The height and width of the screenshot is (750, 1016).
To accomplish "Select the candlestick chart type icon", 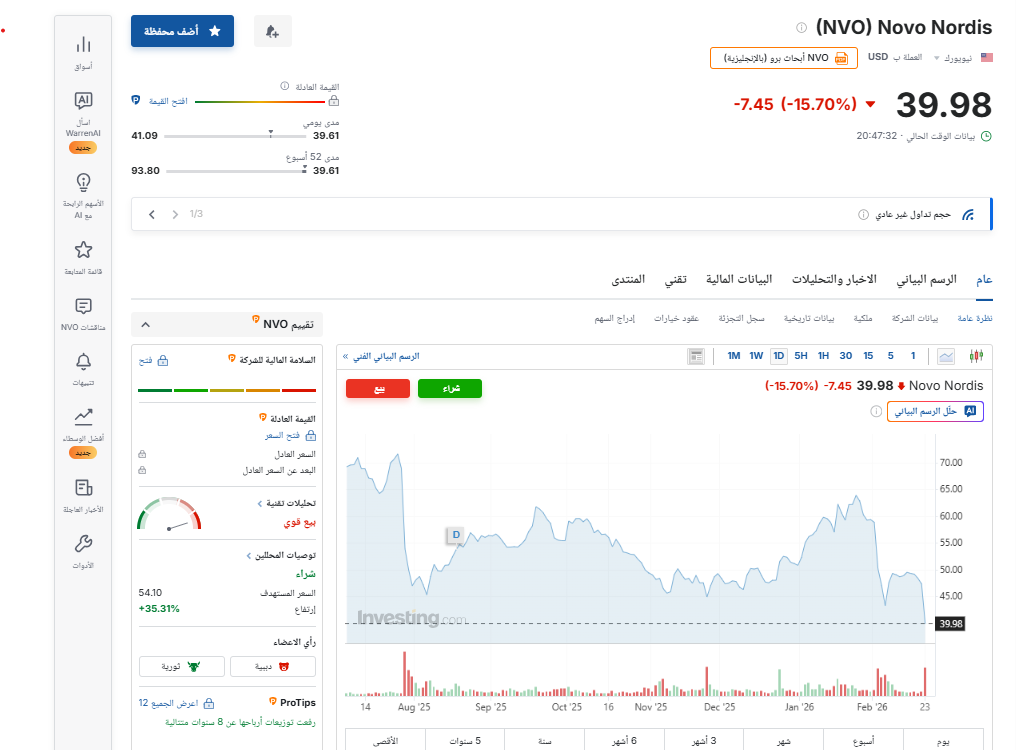I will tap(977, 356).
